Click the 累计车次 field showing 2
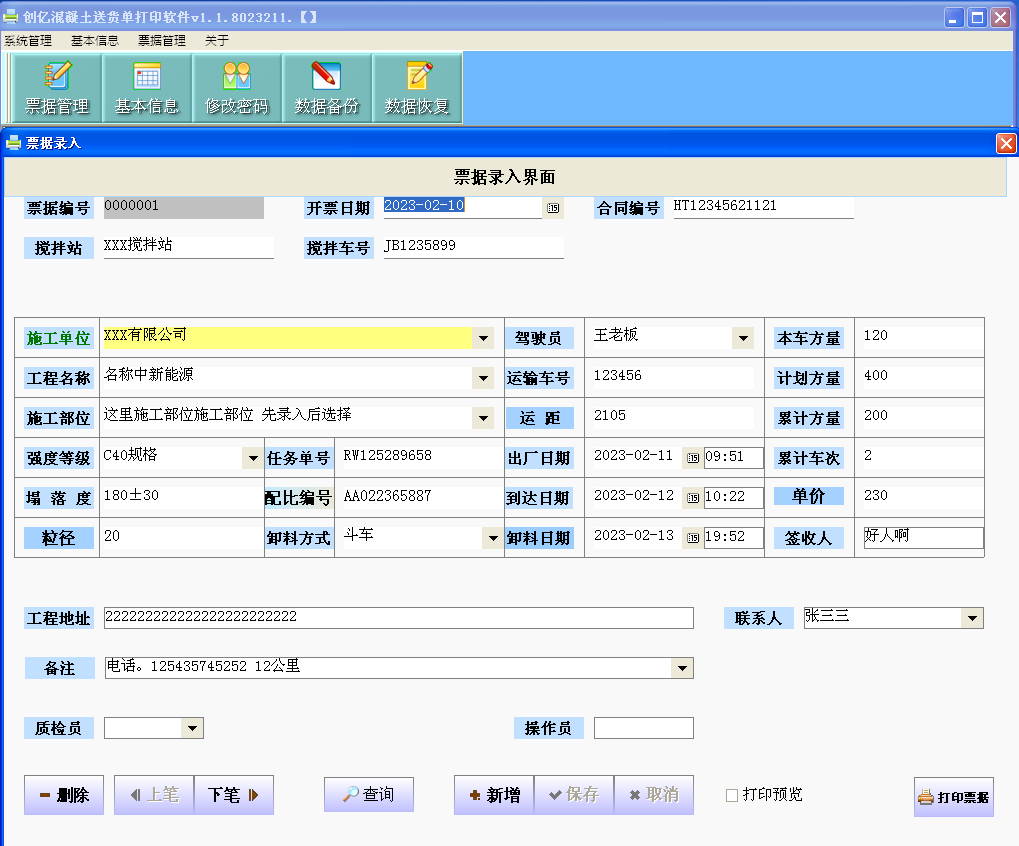The height and width of the screenshot is (846, 1019). pos(922,457)
